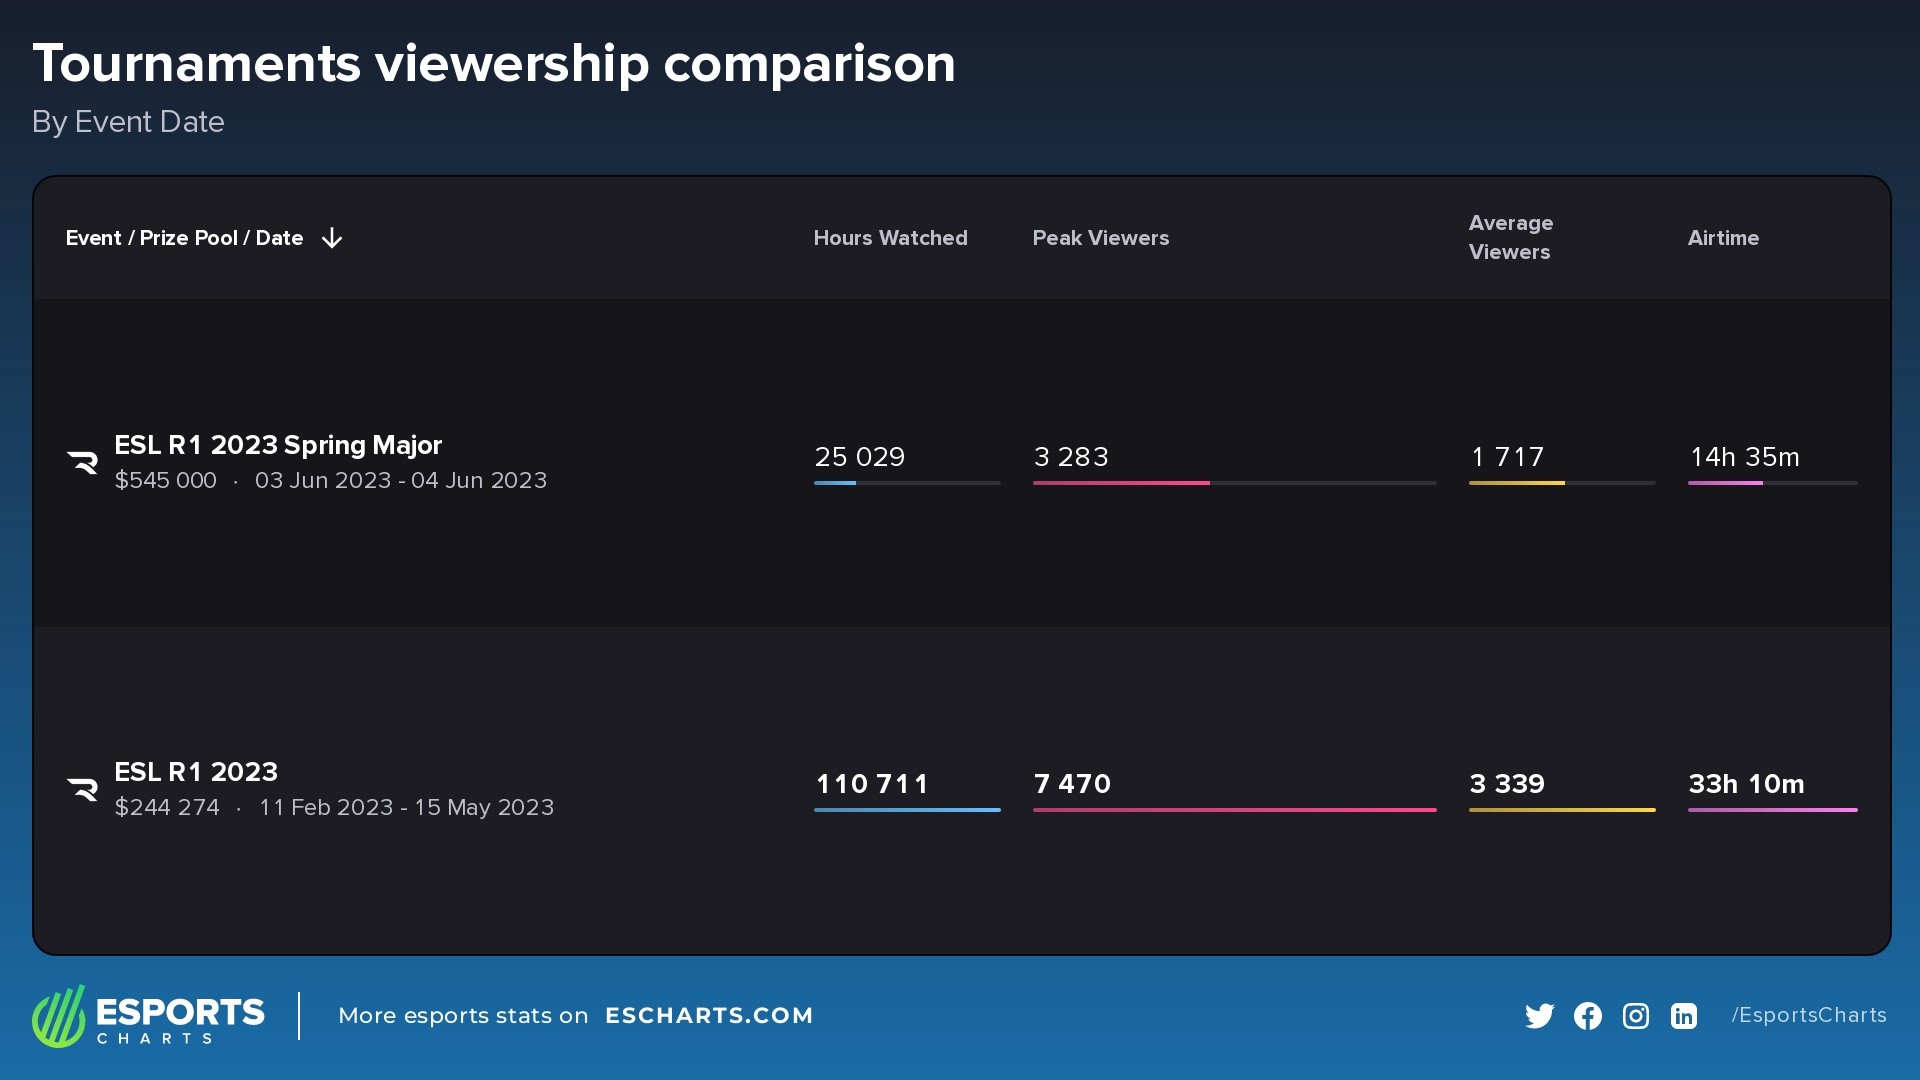Click the 03 Jun 2023 - 04 Jun 2023 date
This screenshot has height=1080, width=1920.
click(401, 480)
